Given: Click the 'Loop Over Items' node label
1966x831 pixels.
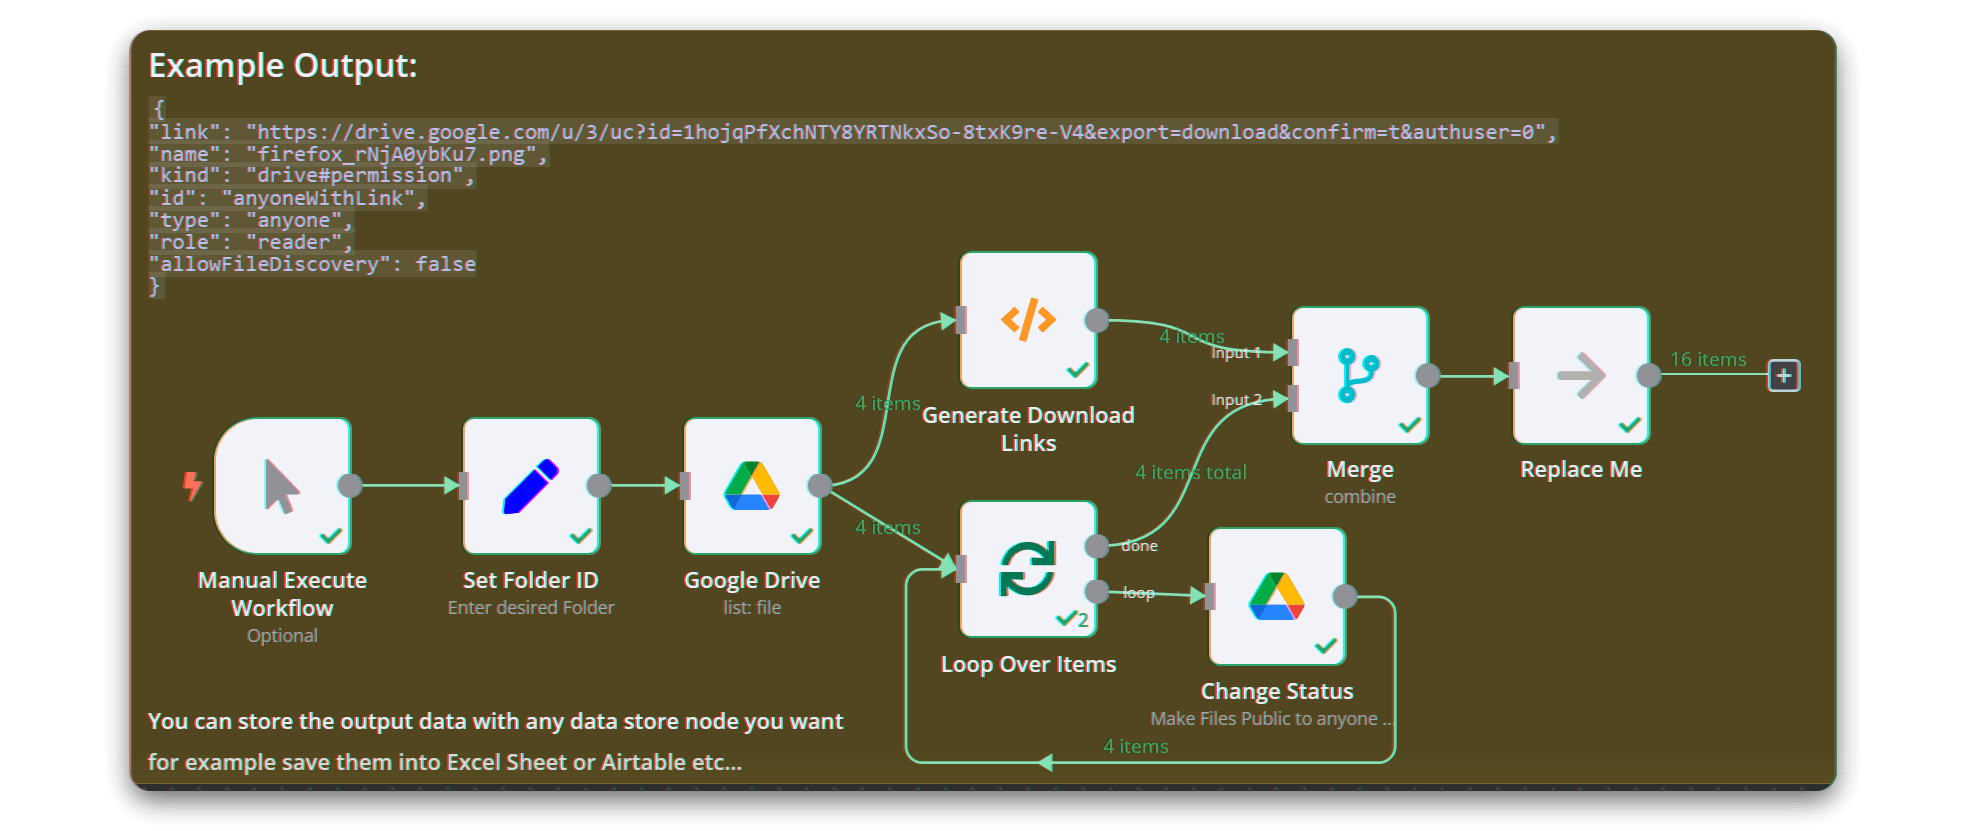Looking at the screenshot, I should click(x=1028, y=665).
